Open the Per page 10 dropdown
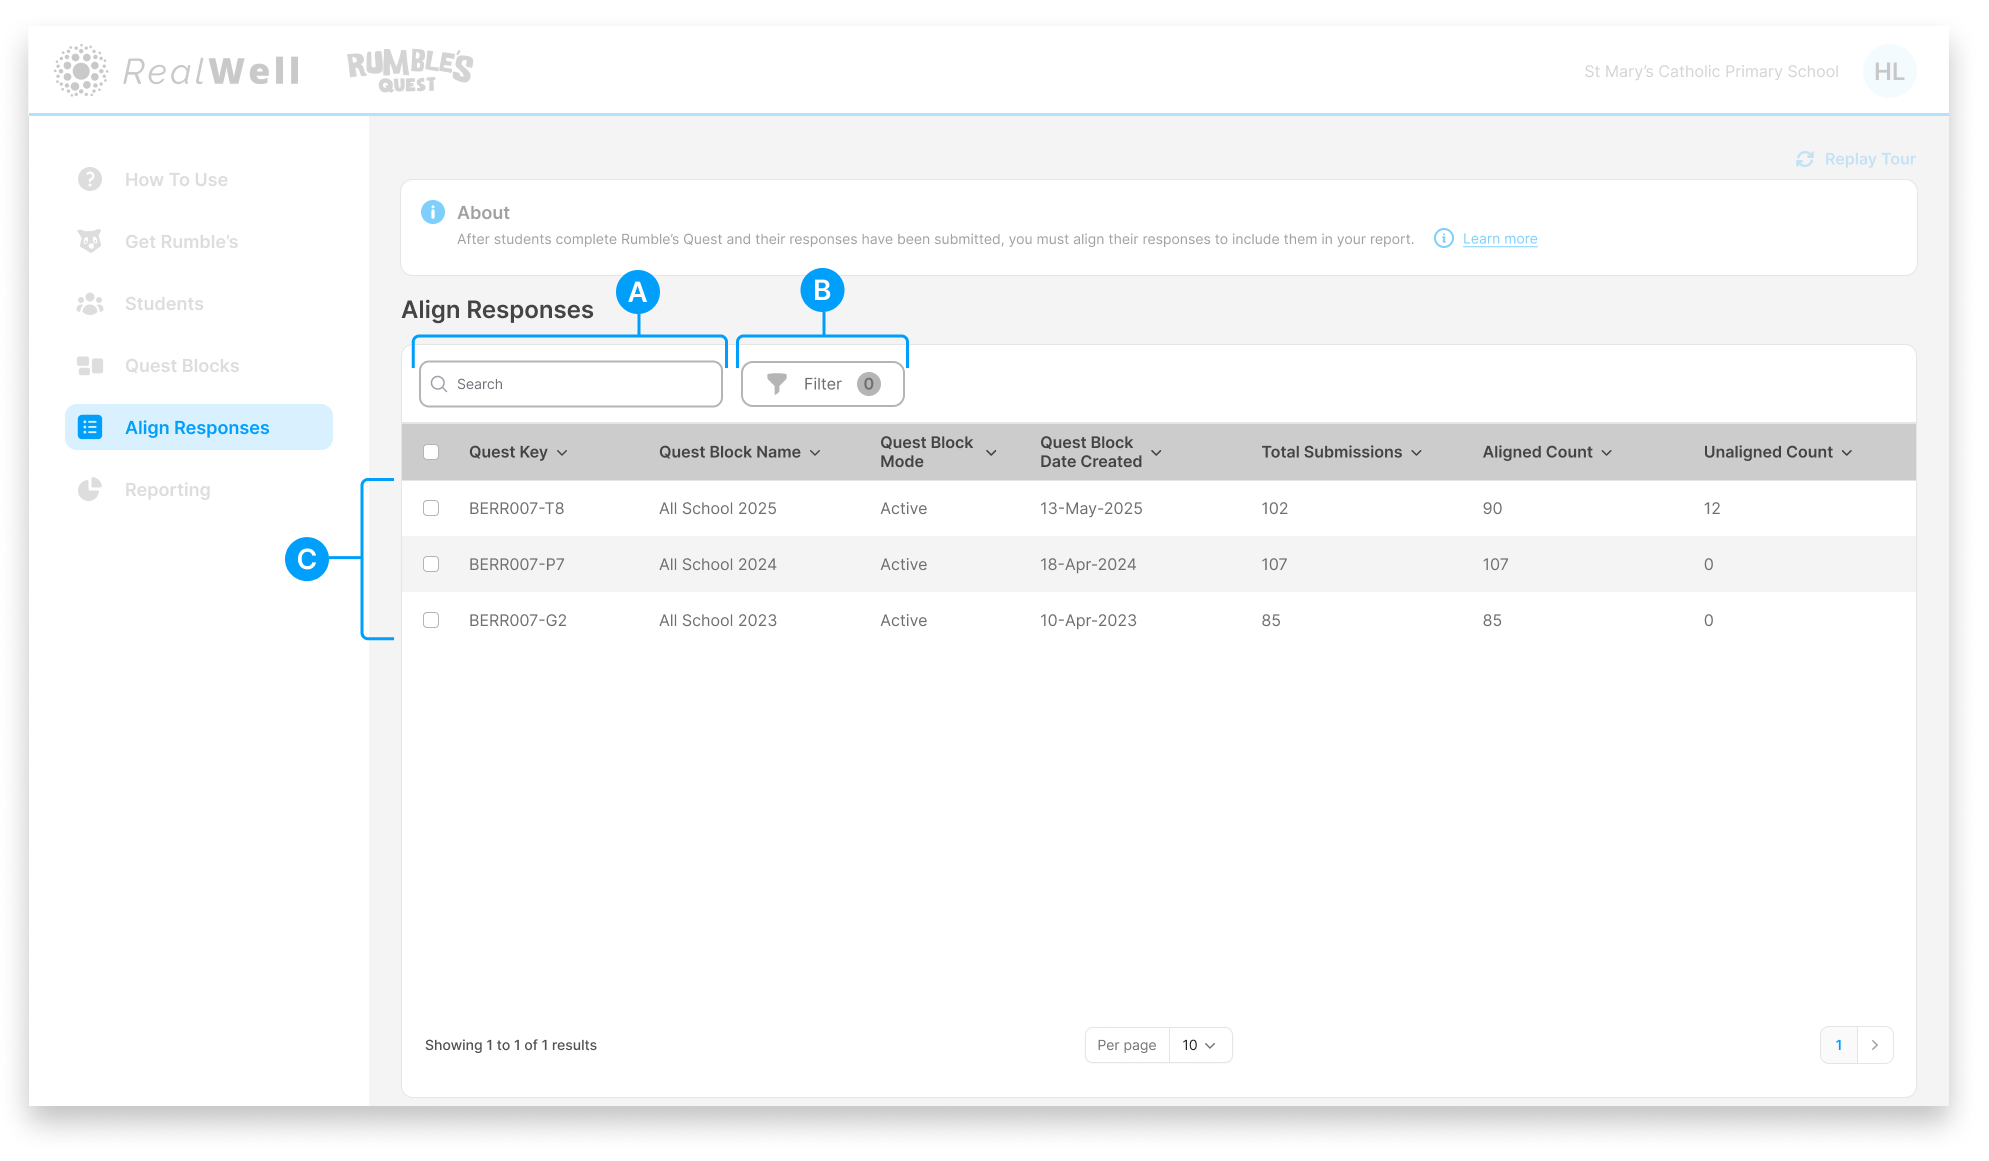Viewport: 1989px width, 1161px height. [1199, 1045]
